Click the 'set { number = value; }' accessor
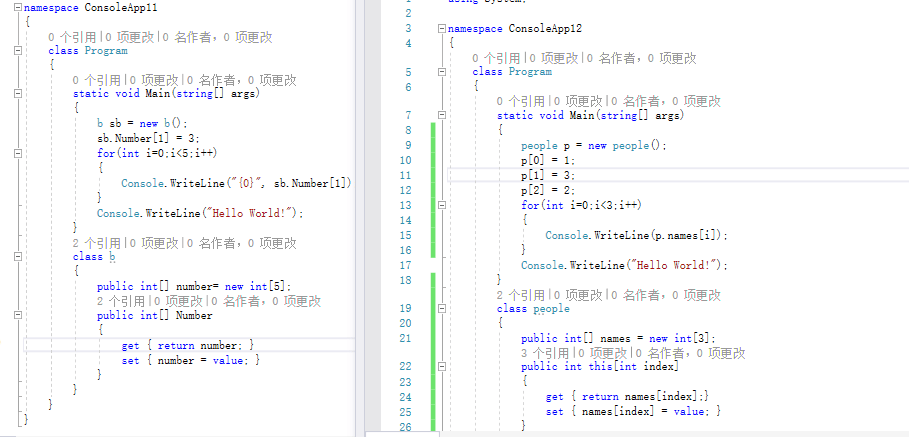Viewport: 909px width, 437px height. [191, 360]
